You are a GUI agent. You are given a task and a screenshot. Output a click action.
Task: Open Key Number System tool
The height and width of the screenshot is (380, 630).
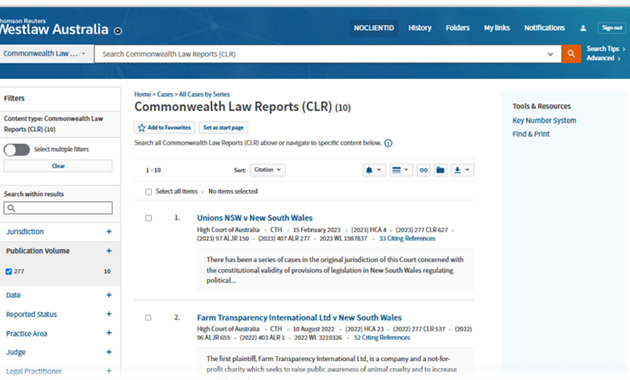pyautogui.click(x=544, y=121)
